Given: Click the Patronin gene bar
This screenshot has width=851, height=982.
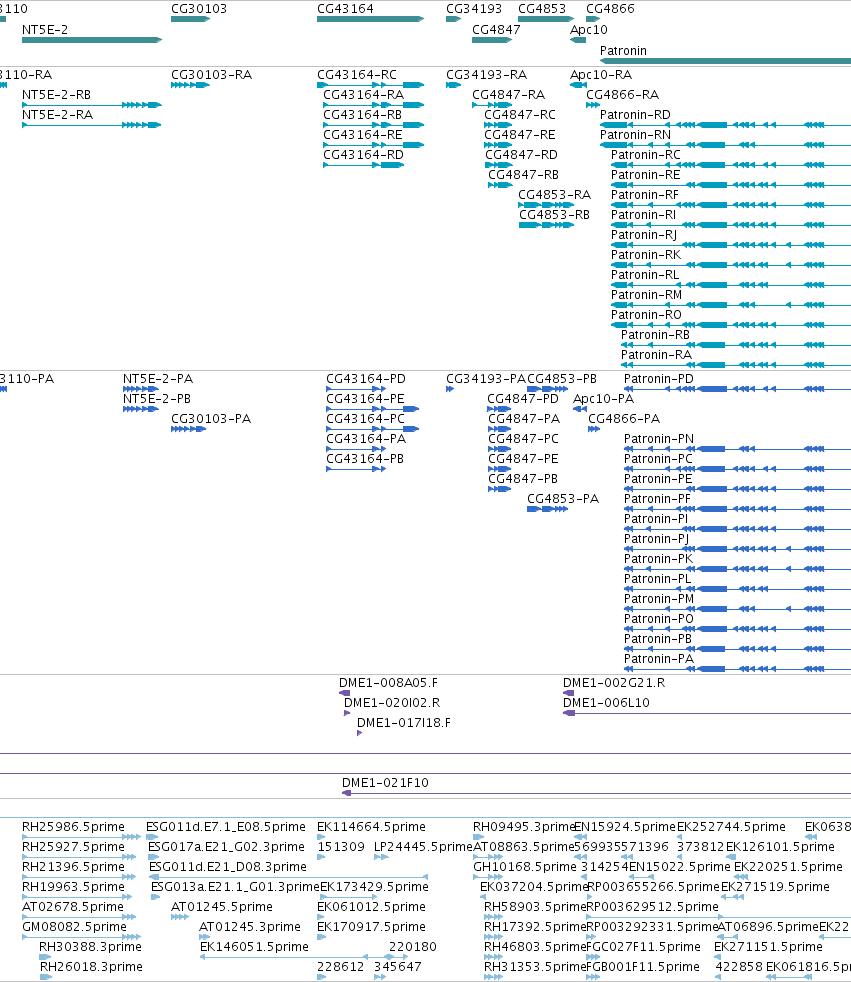Looking at the screenshot, I should pyautogui.click(x=725, y=61).
